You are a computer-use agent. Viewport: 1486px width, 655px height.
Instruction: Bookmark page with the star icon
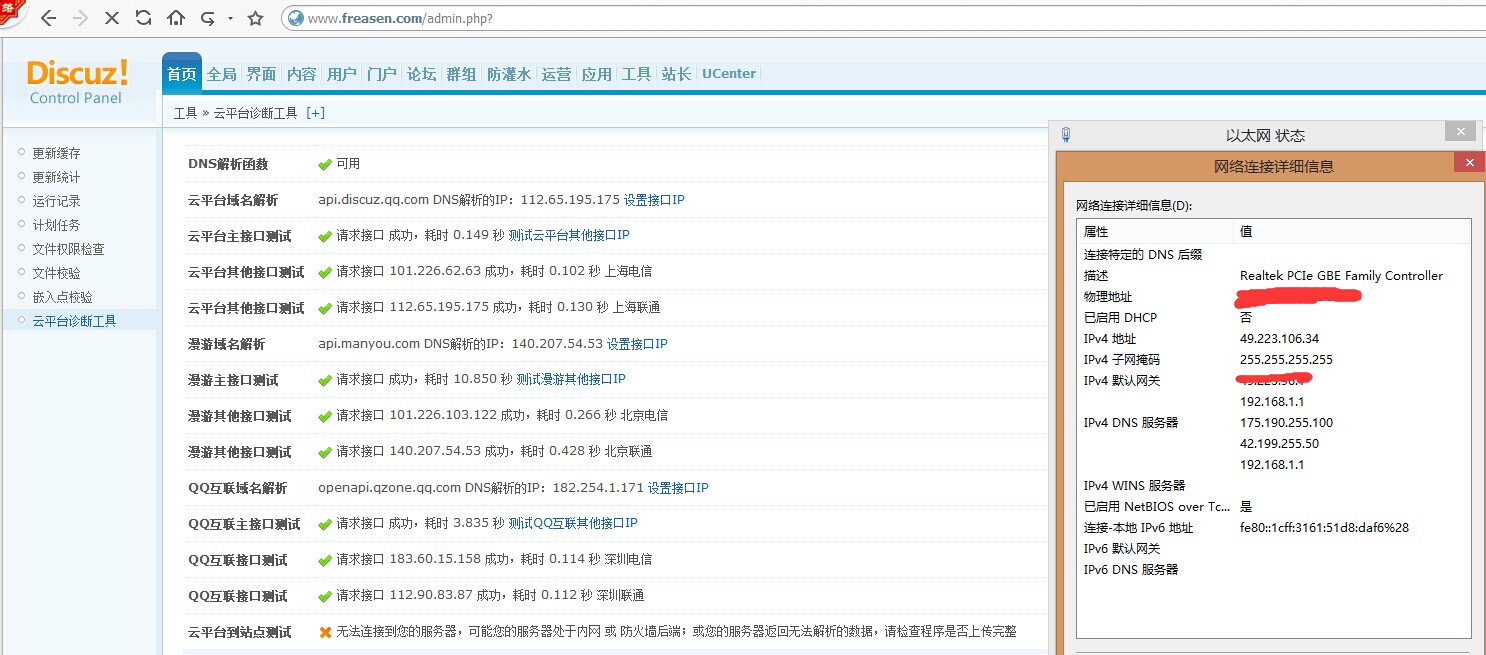(x=255, y=18)
